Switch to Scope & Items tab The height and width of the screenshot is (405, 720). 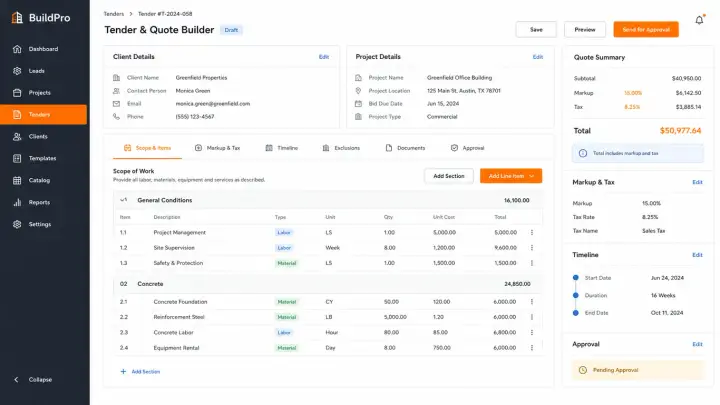tap(147, 148)
